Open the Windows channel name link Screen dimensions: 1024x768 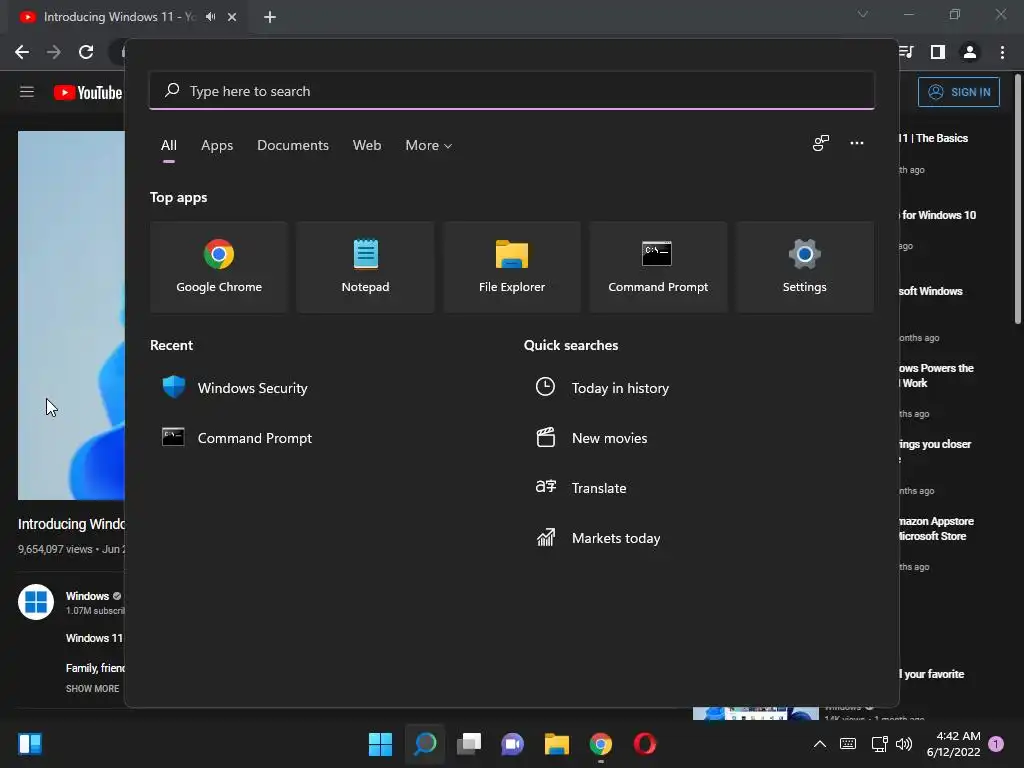point(87,596)
